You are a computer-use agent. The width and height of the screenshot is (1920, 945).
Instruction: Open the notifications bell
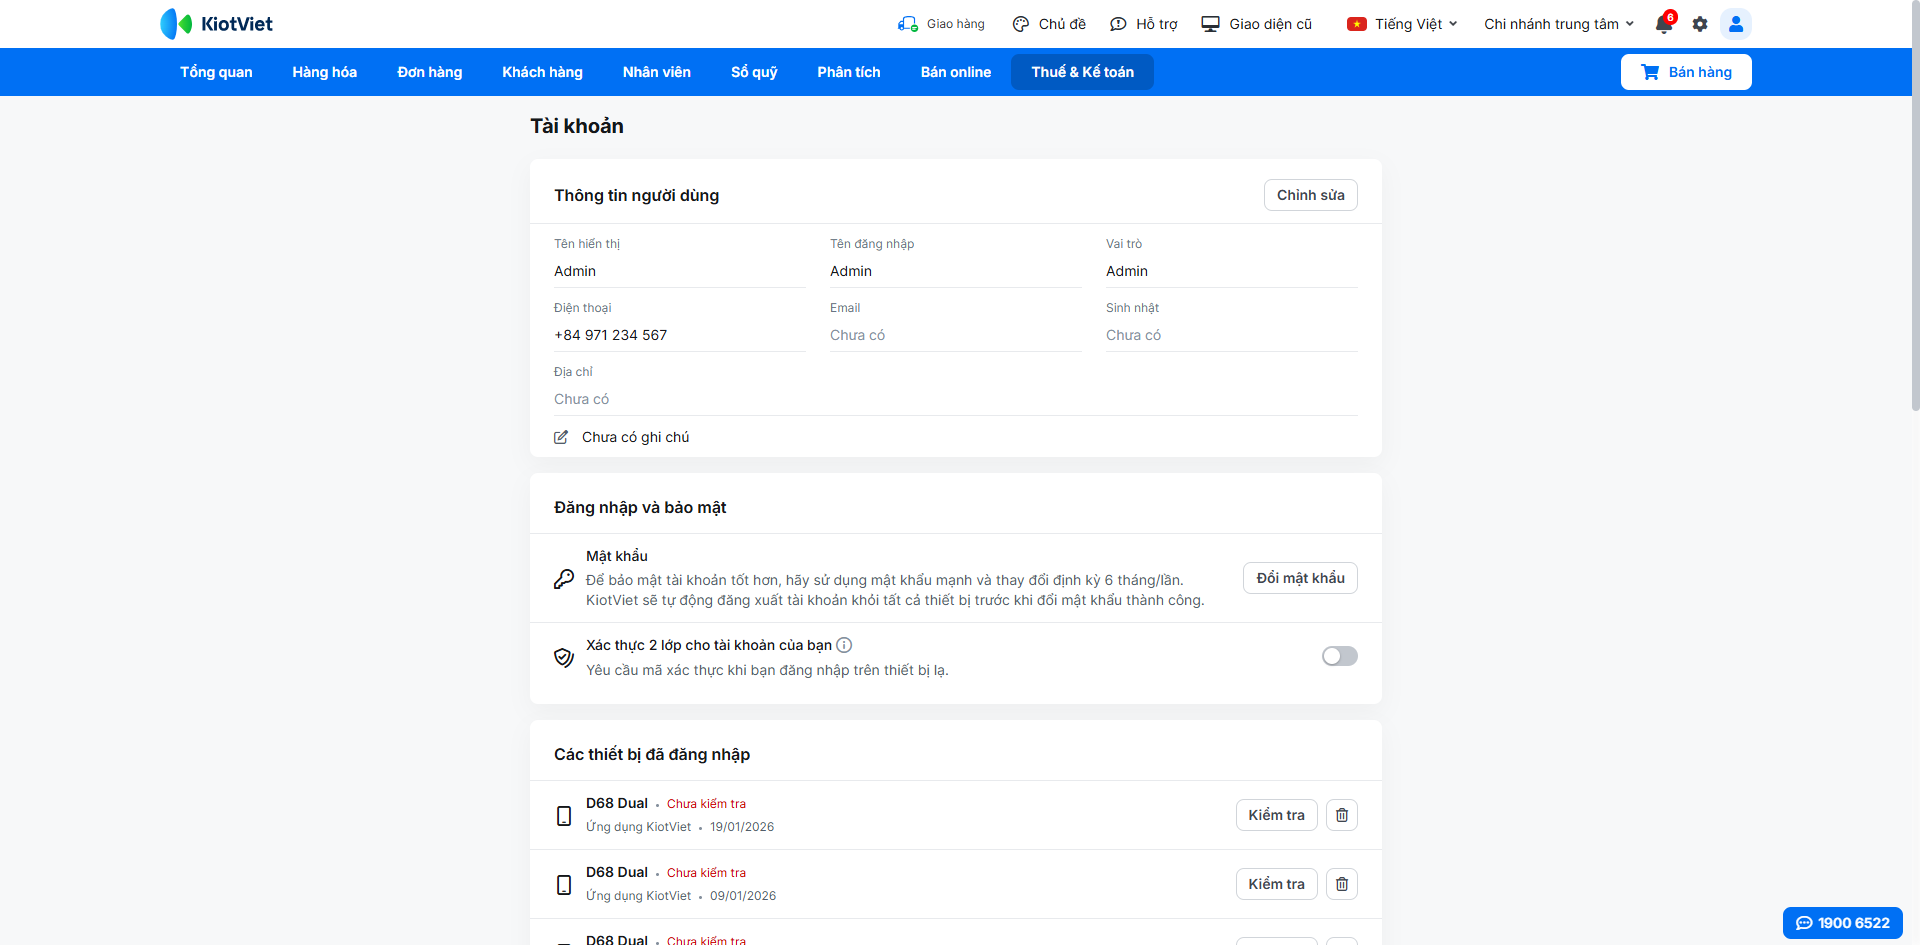1663,25
